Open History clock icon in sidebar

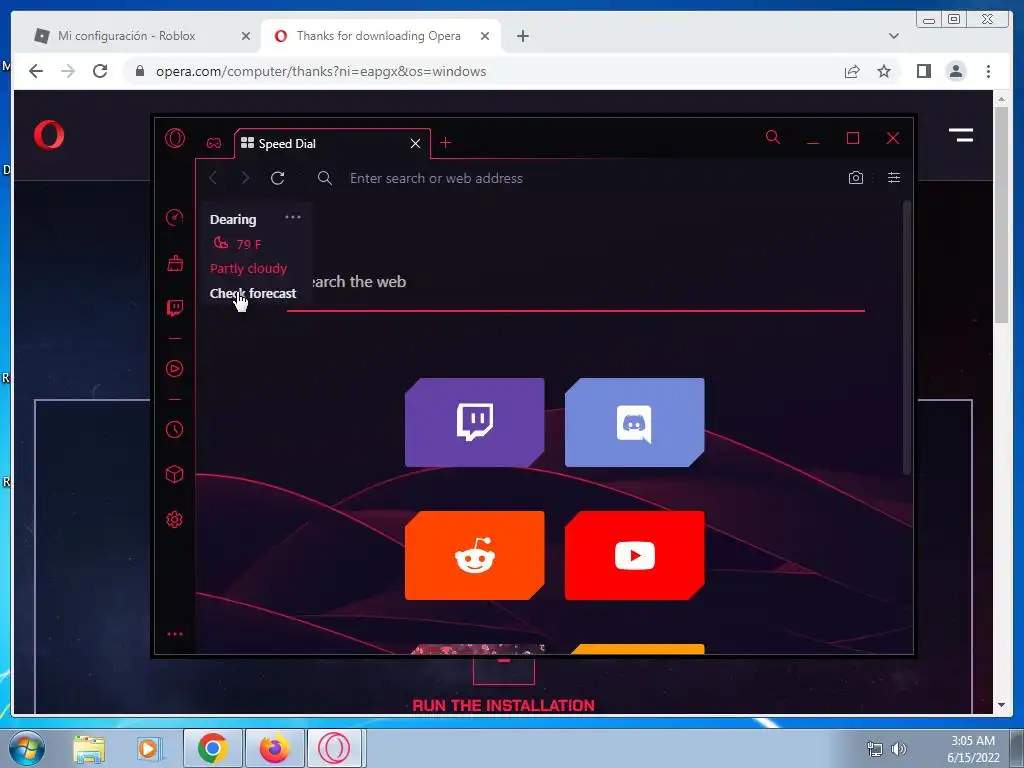pyautogui.click(x=174, y=430)
